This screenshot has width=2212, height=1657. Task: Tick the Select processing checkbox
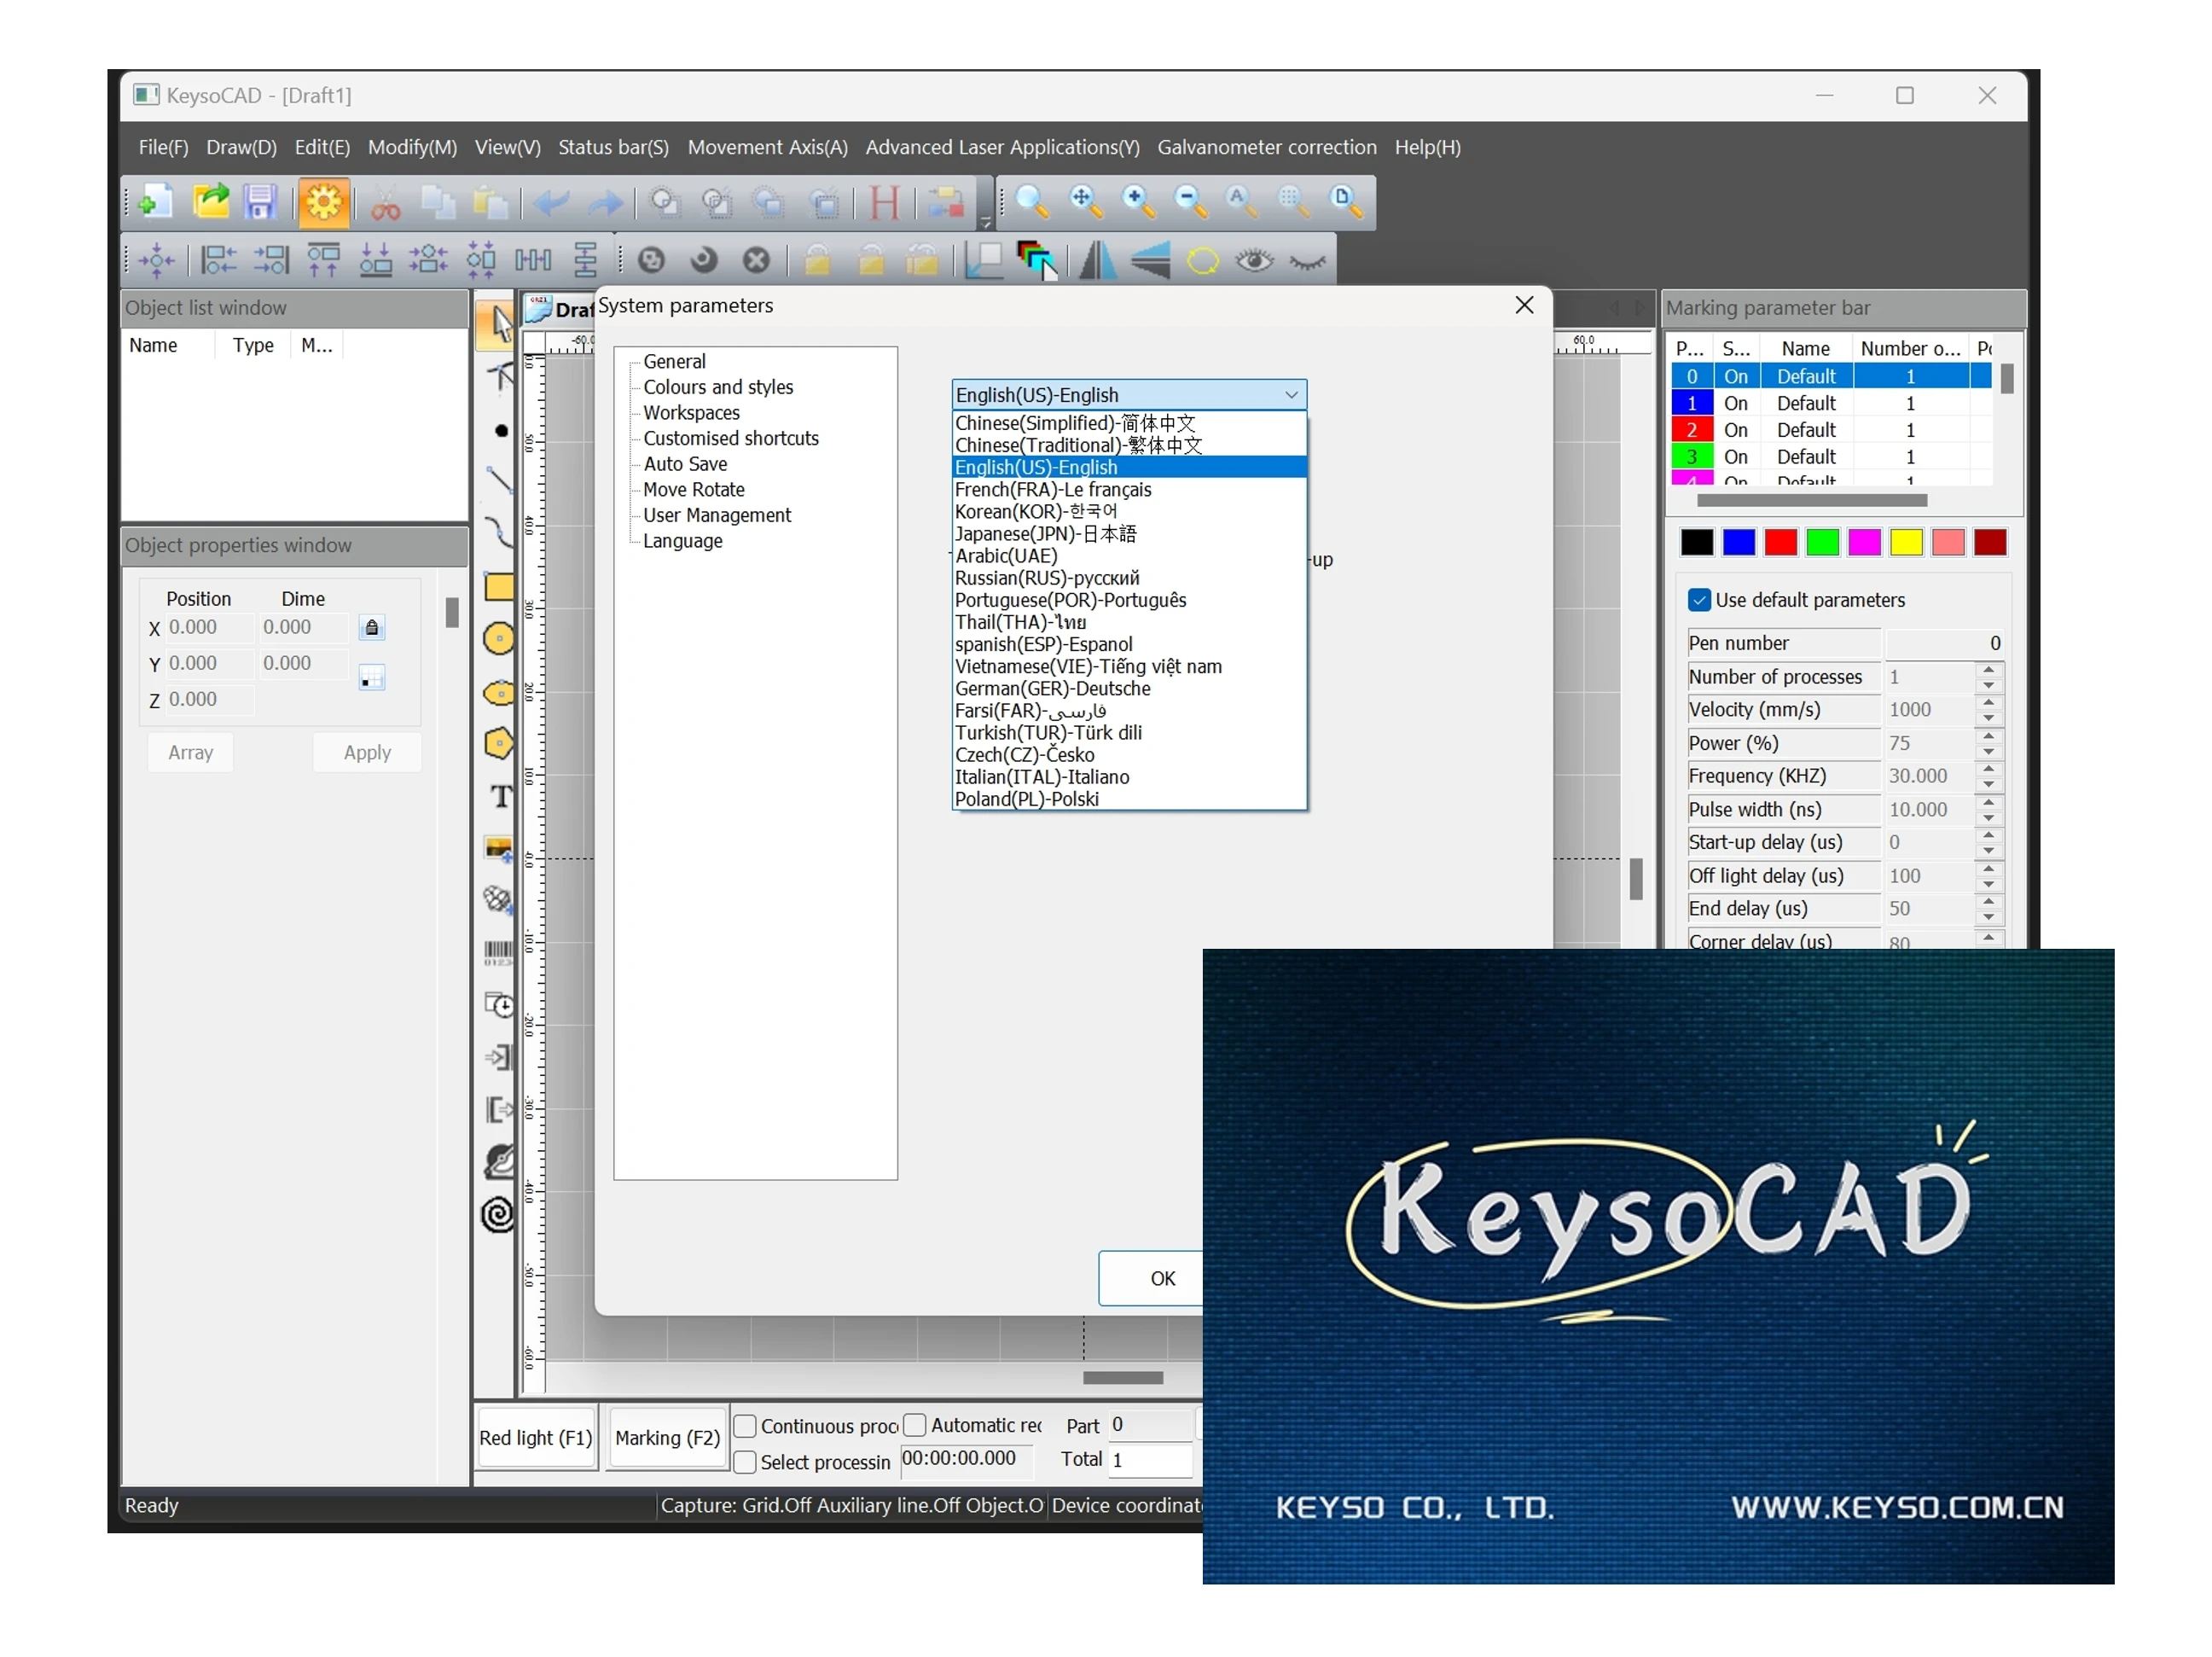point(745,1463)
